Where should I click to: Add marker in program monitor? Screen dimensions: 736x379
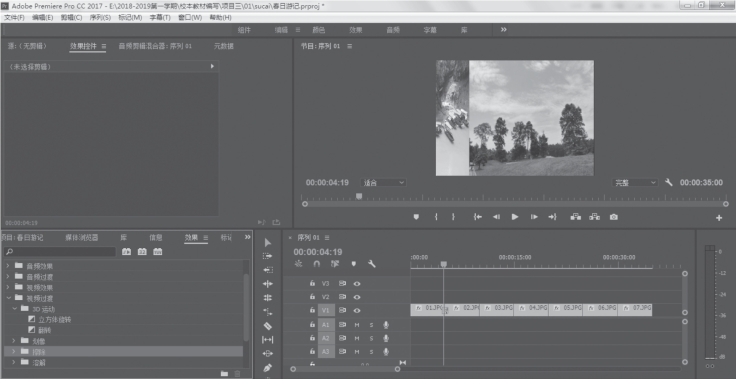416,217
